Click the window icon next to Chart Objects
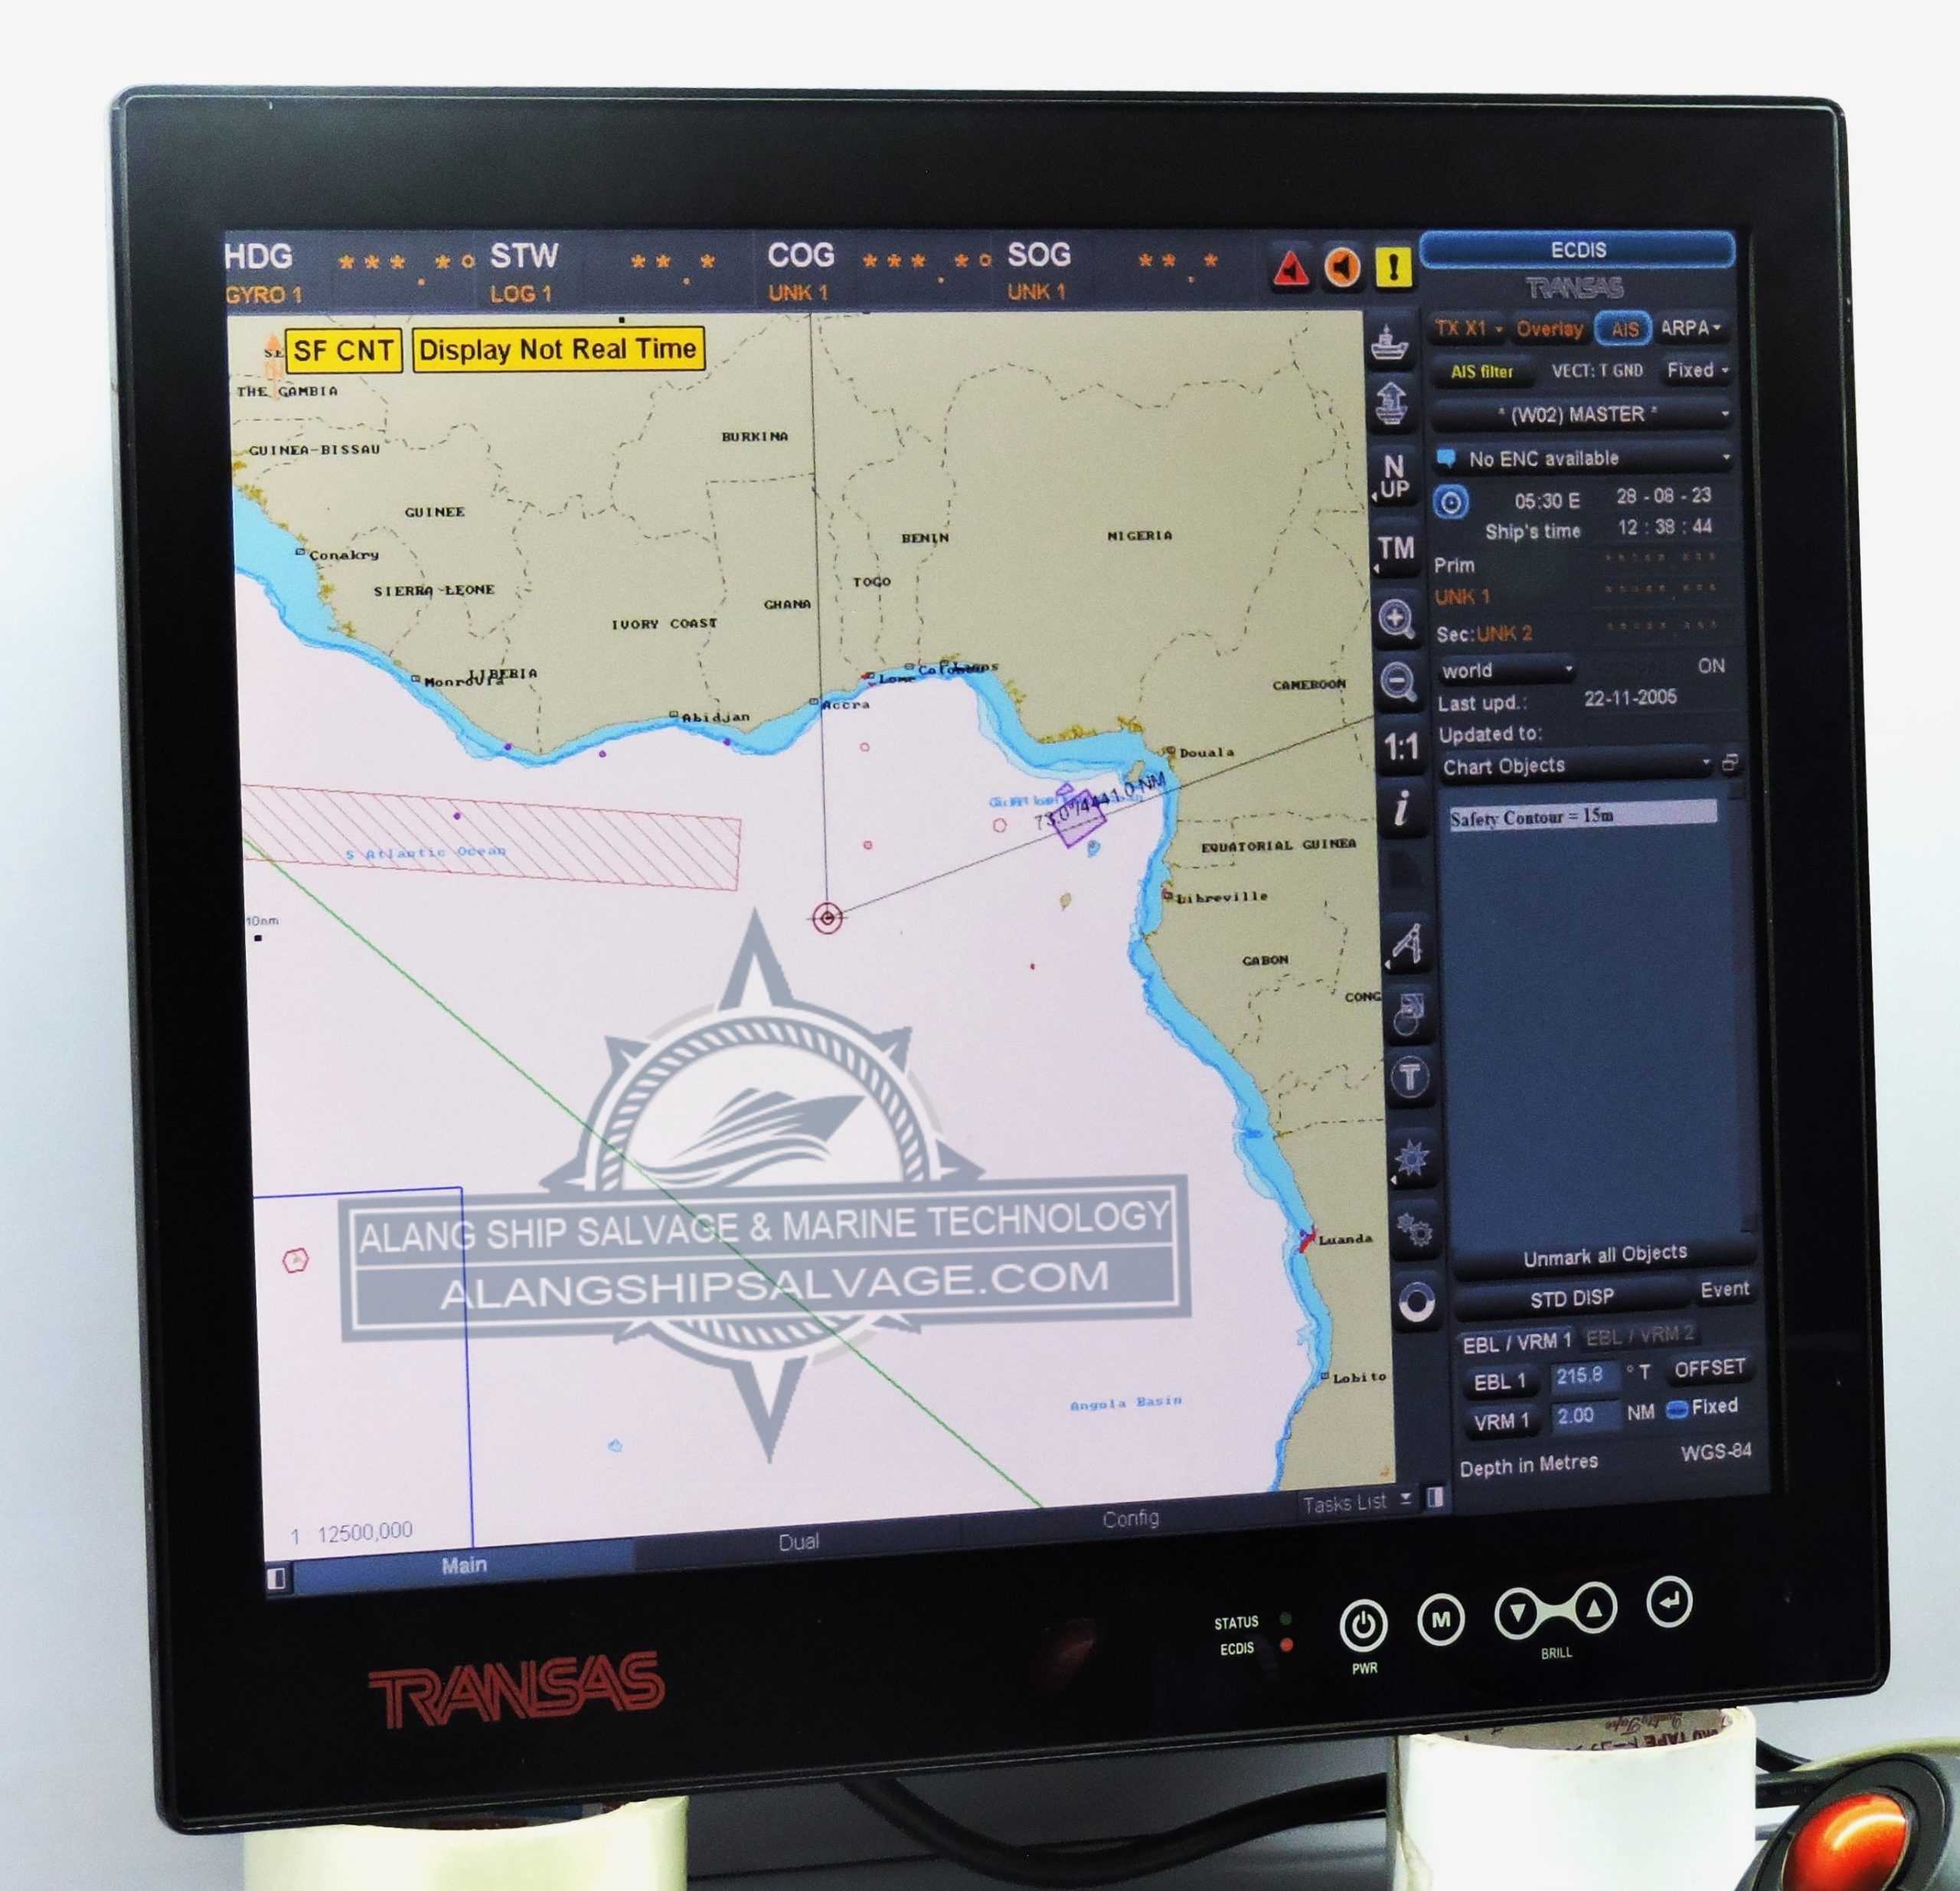 click(1731, 764)
